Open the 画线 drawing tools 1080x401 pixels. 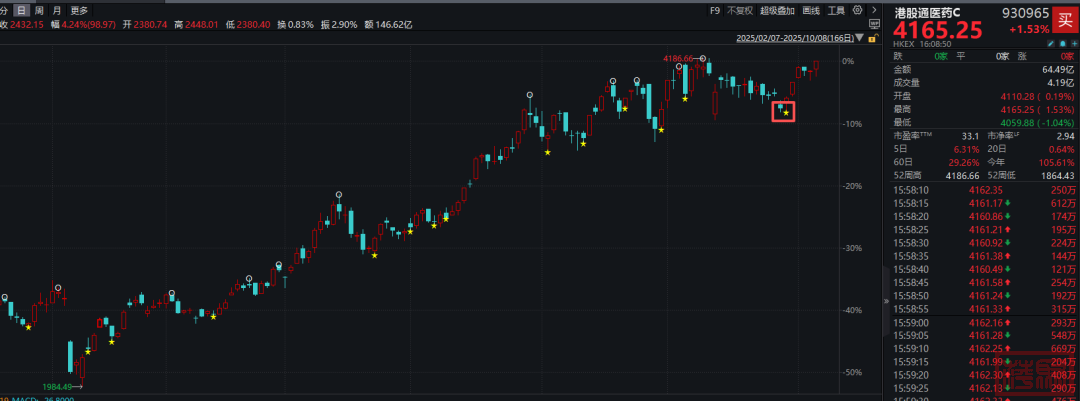pos(811,11)
